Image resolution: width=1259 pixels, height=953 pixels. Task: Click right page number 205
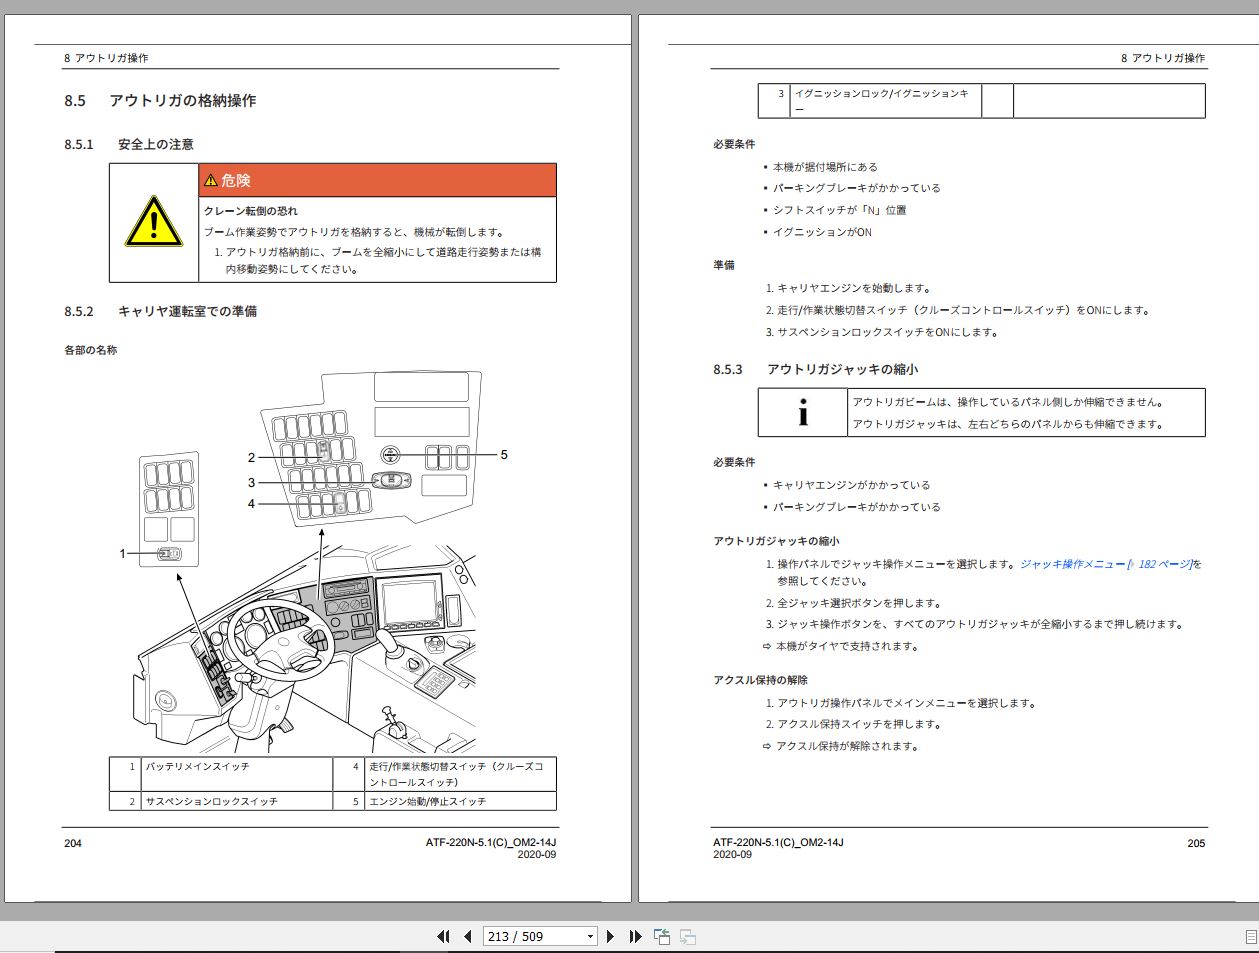tap(1196, 843)
